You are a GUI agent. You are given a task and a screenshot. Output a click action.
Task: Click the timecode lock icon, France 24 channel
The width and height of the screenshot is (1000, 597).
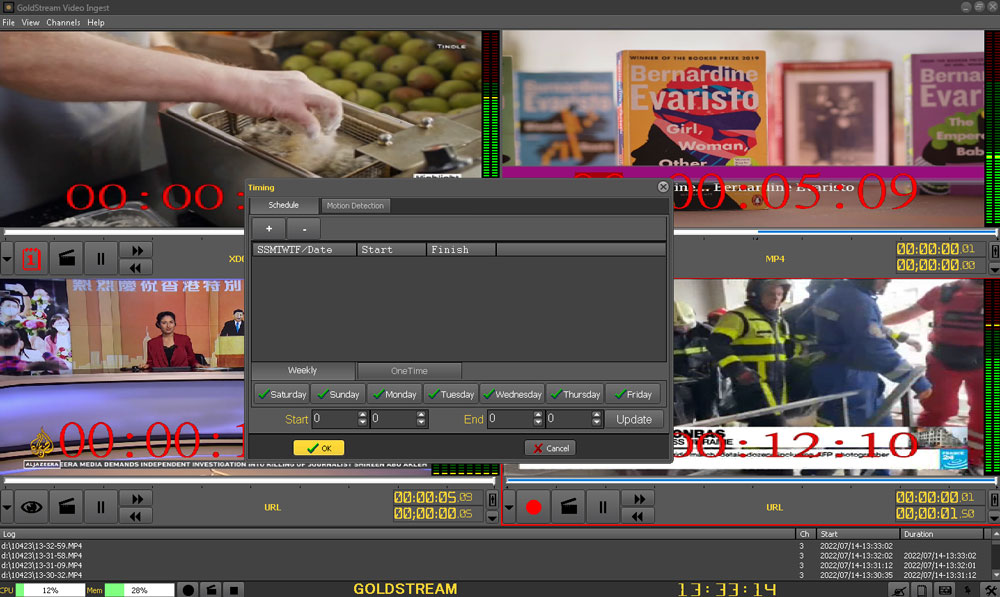[x=995, y=499]
